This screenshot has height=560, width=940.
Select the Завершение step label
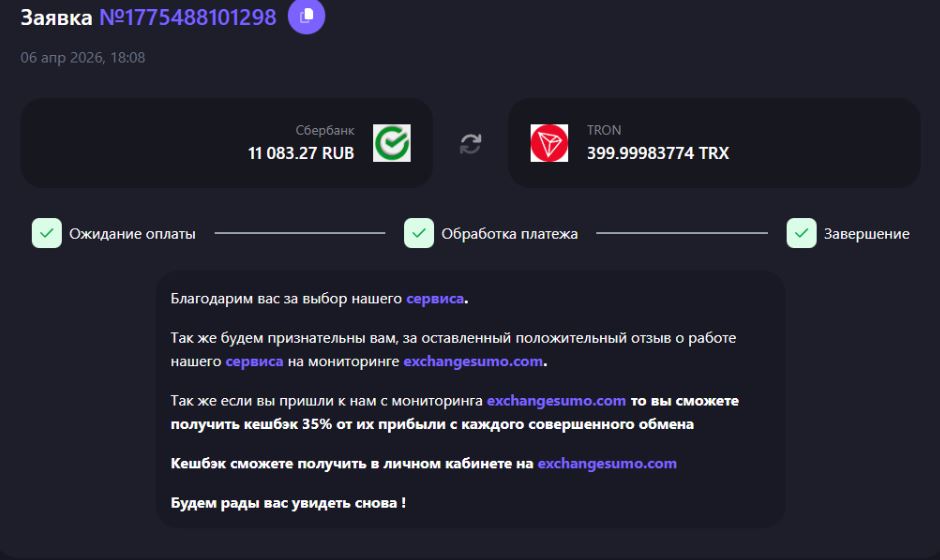[866, 234]
